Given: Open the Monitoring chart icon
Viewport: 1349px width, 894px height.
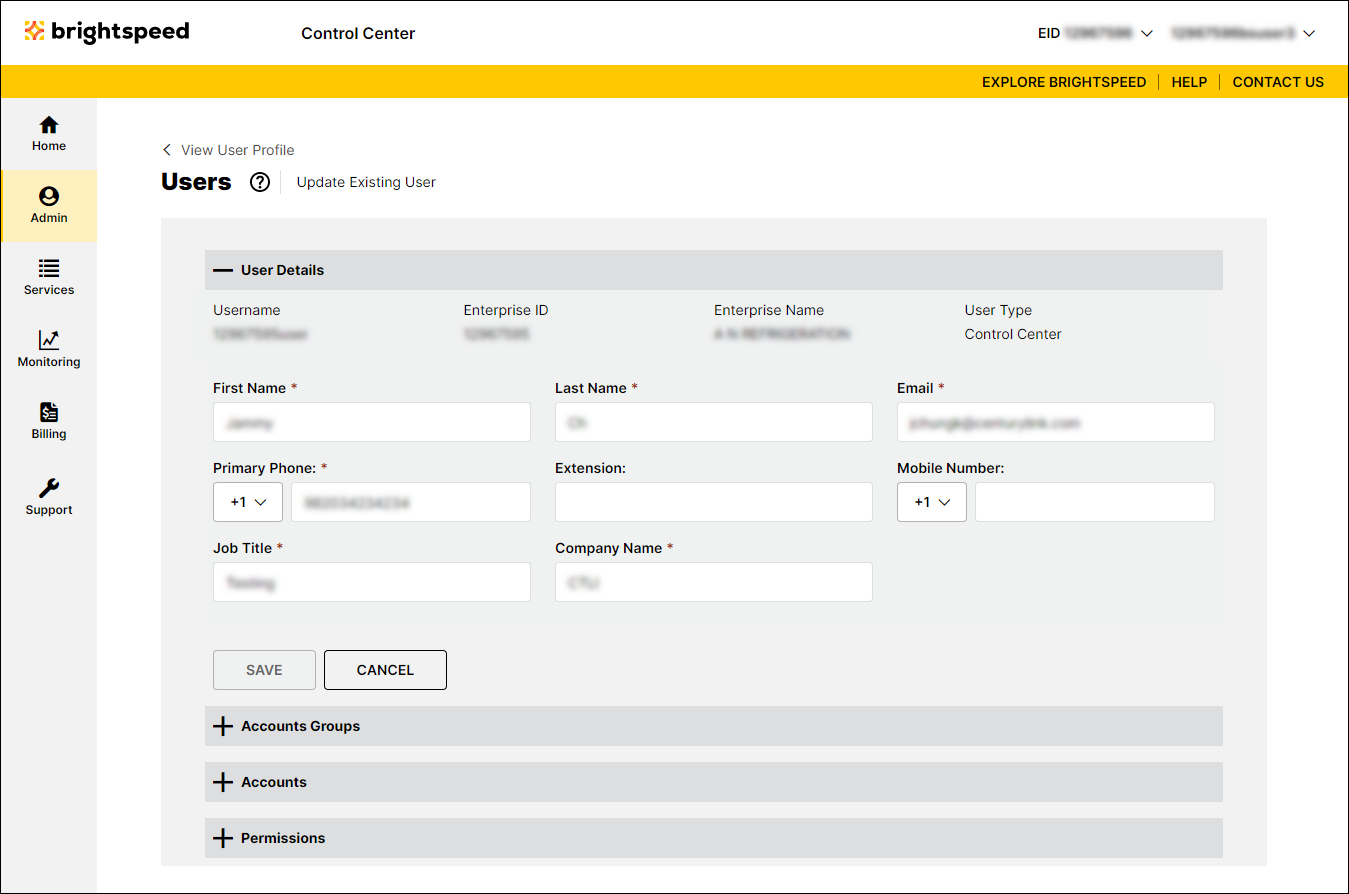Looking at the screenshot, I should click(x=49, y=340).
